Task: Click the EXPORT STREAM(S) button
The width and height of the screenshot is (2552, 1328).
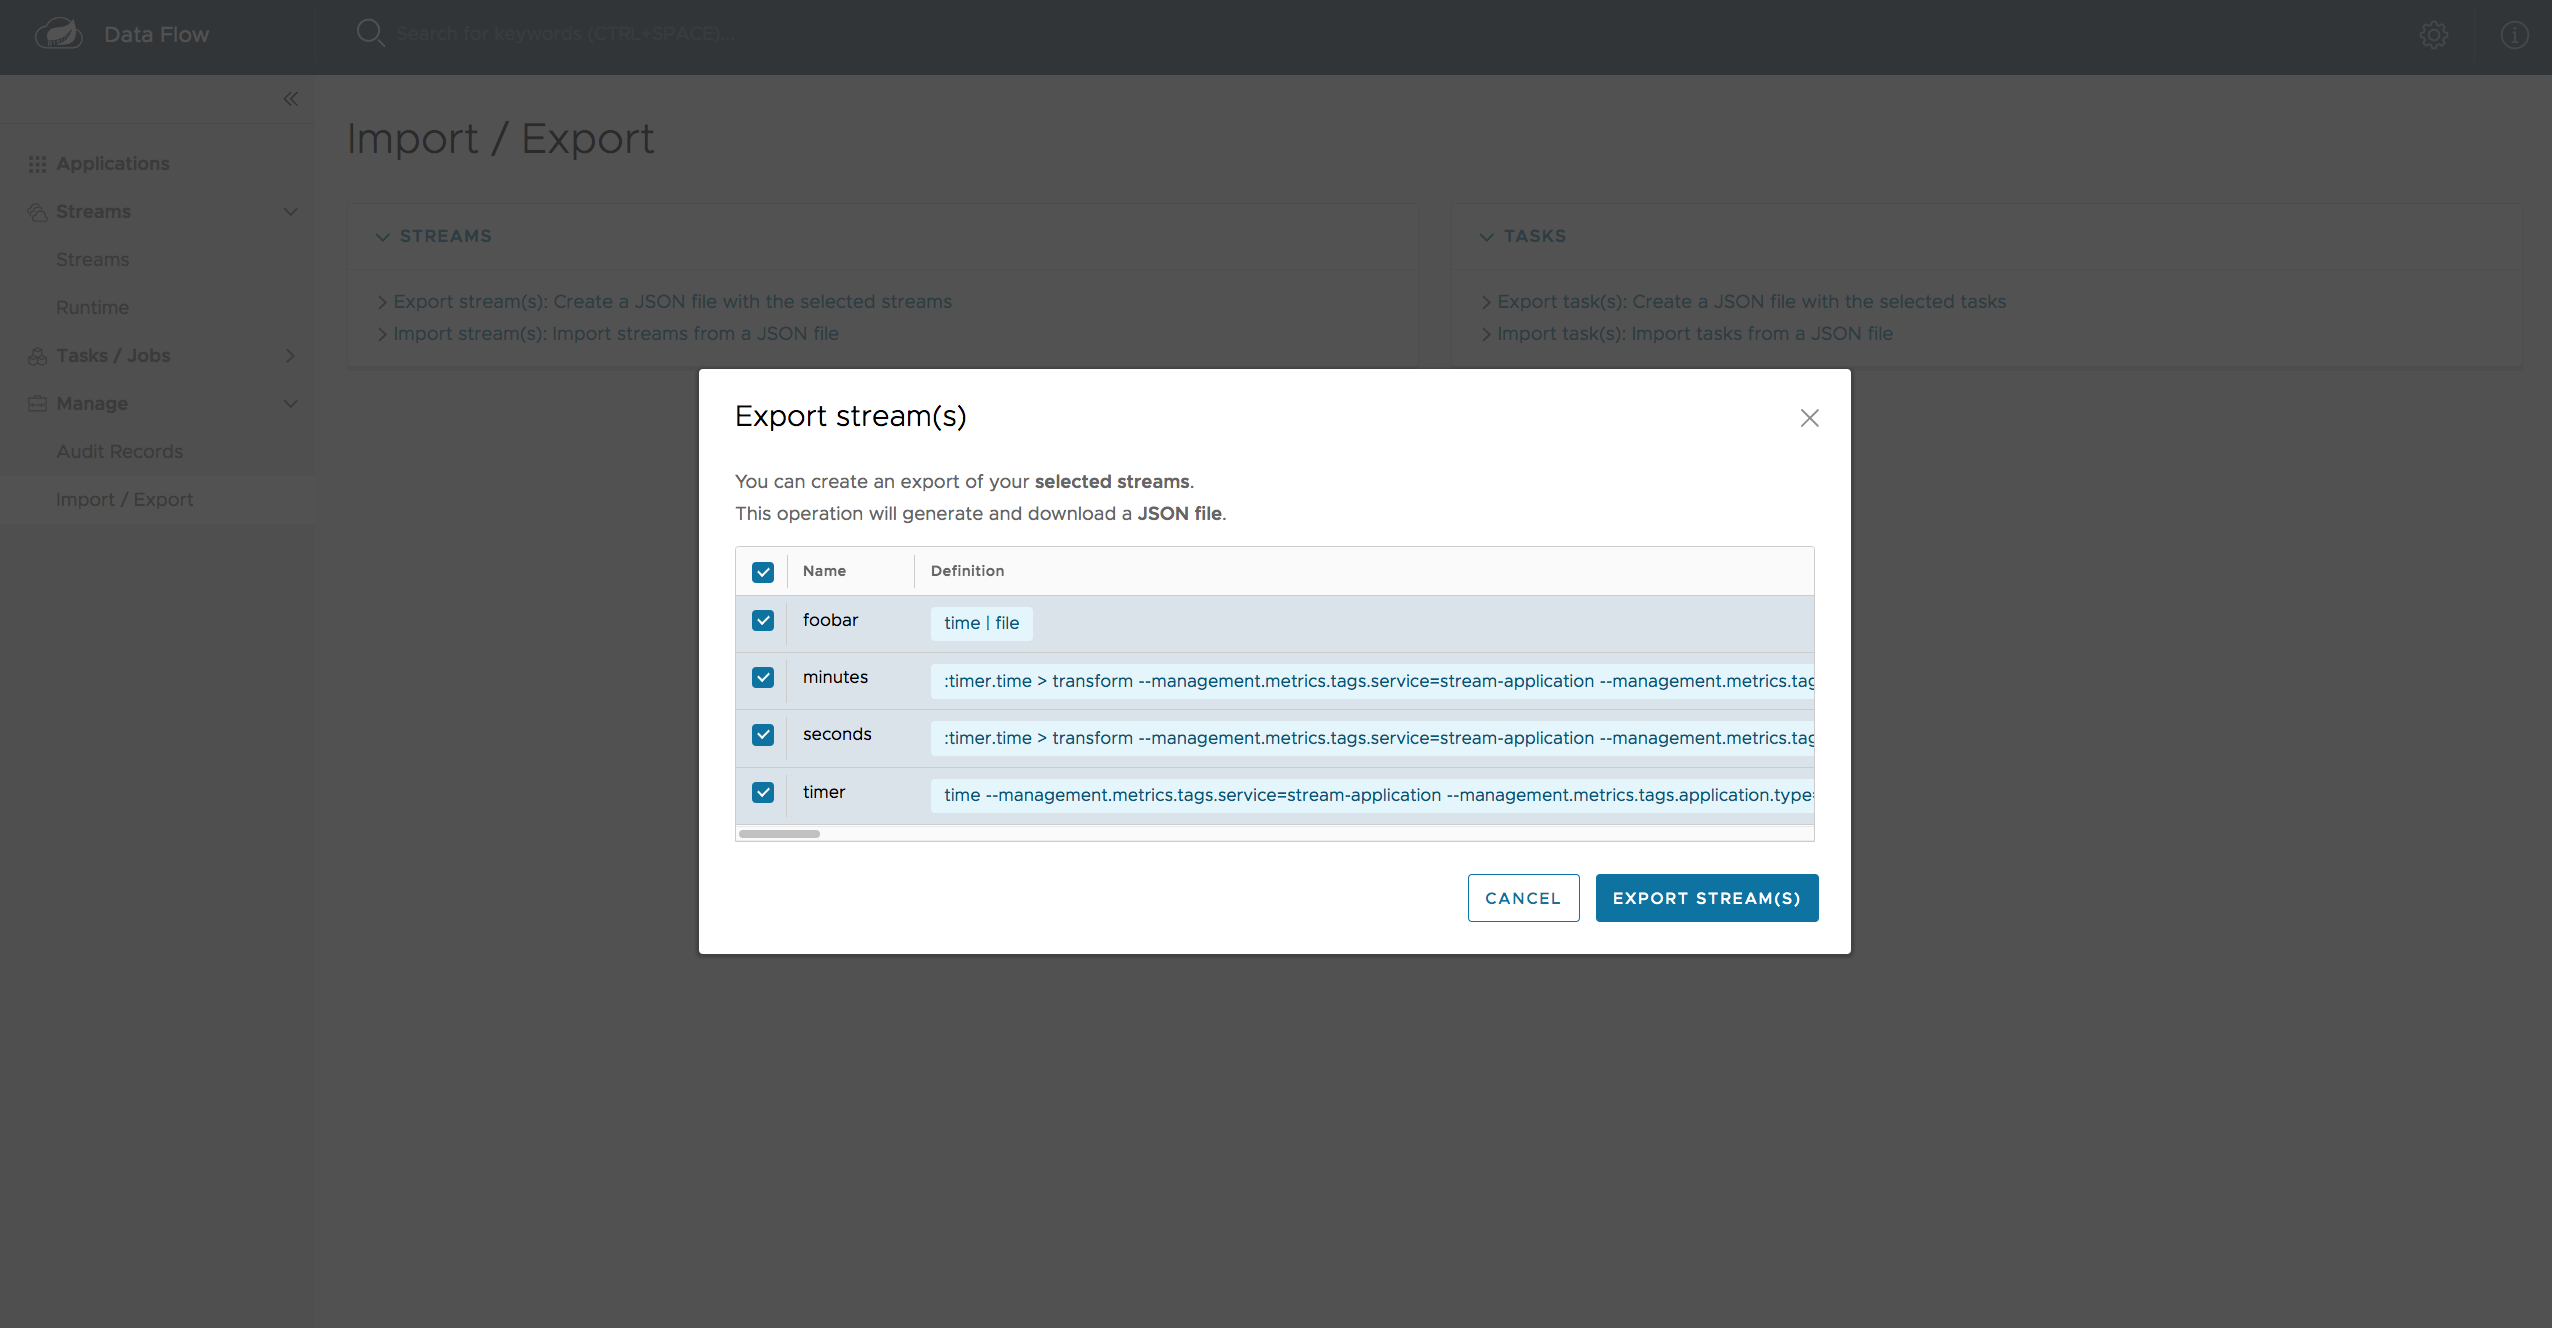Action: 1706,896
